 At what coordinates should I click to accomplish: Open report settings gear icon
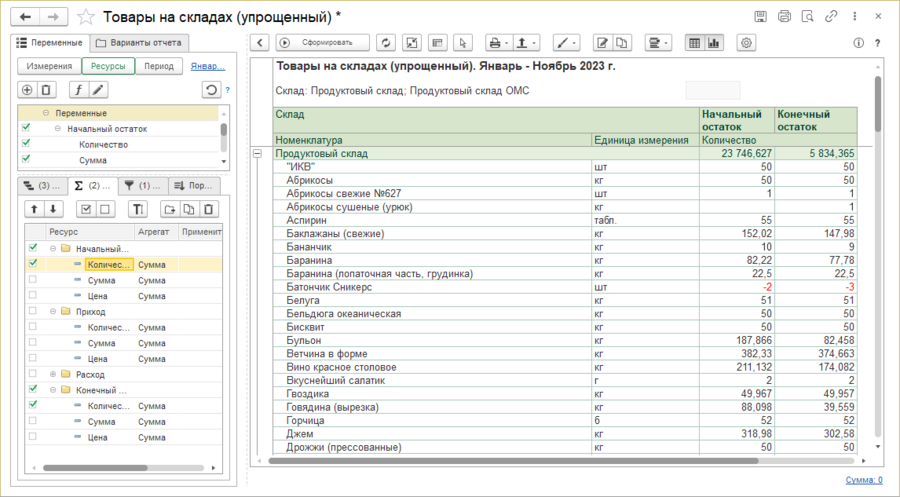pyautogui.click(x=746, y=42)
